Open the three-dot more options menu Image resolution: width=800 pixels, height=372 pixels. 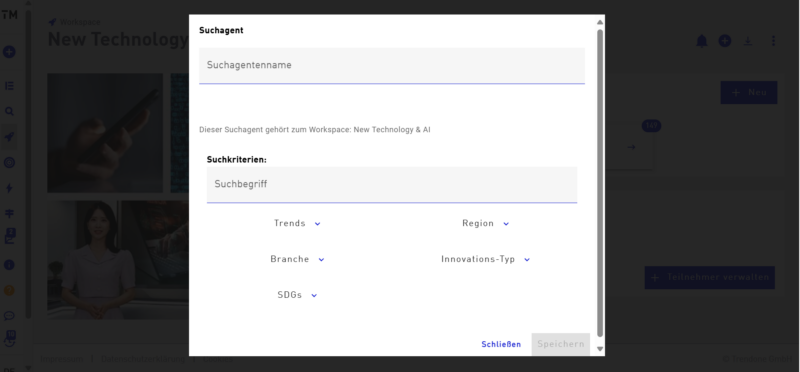point(773,41)
